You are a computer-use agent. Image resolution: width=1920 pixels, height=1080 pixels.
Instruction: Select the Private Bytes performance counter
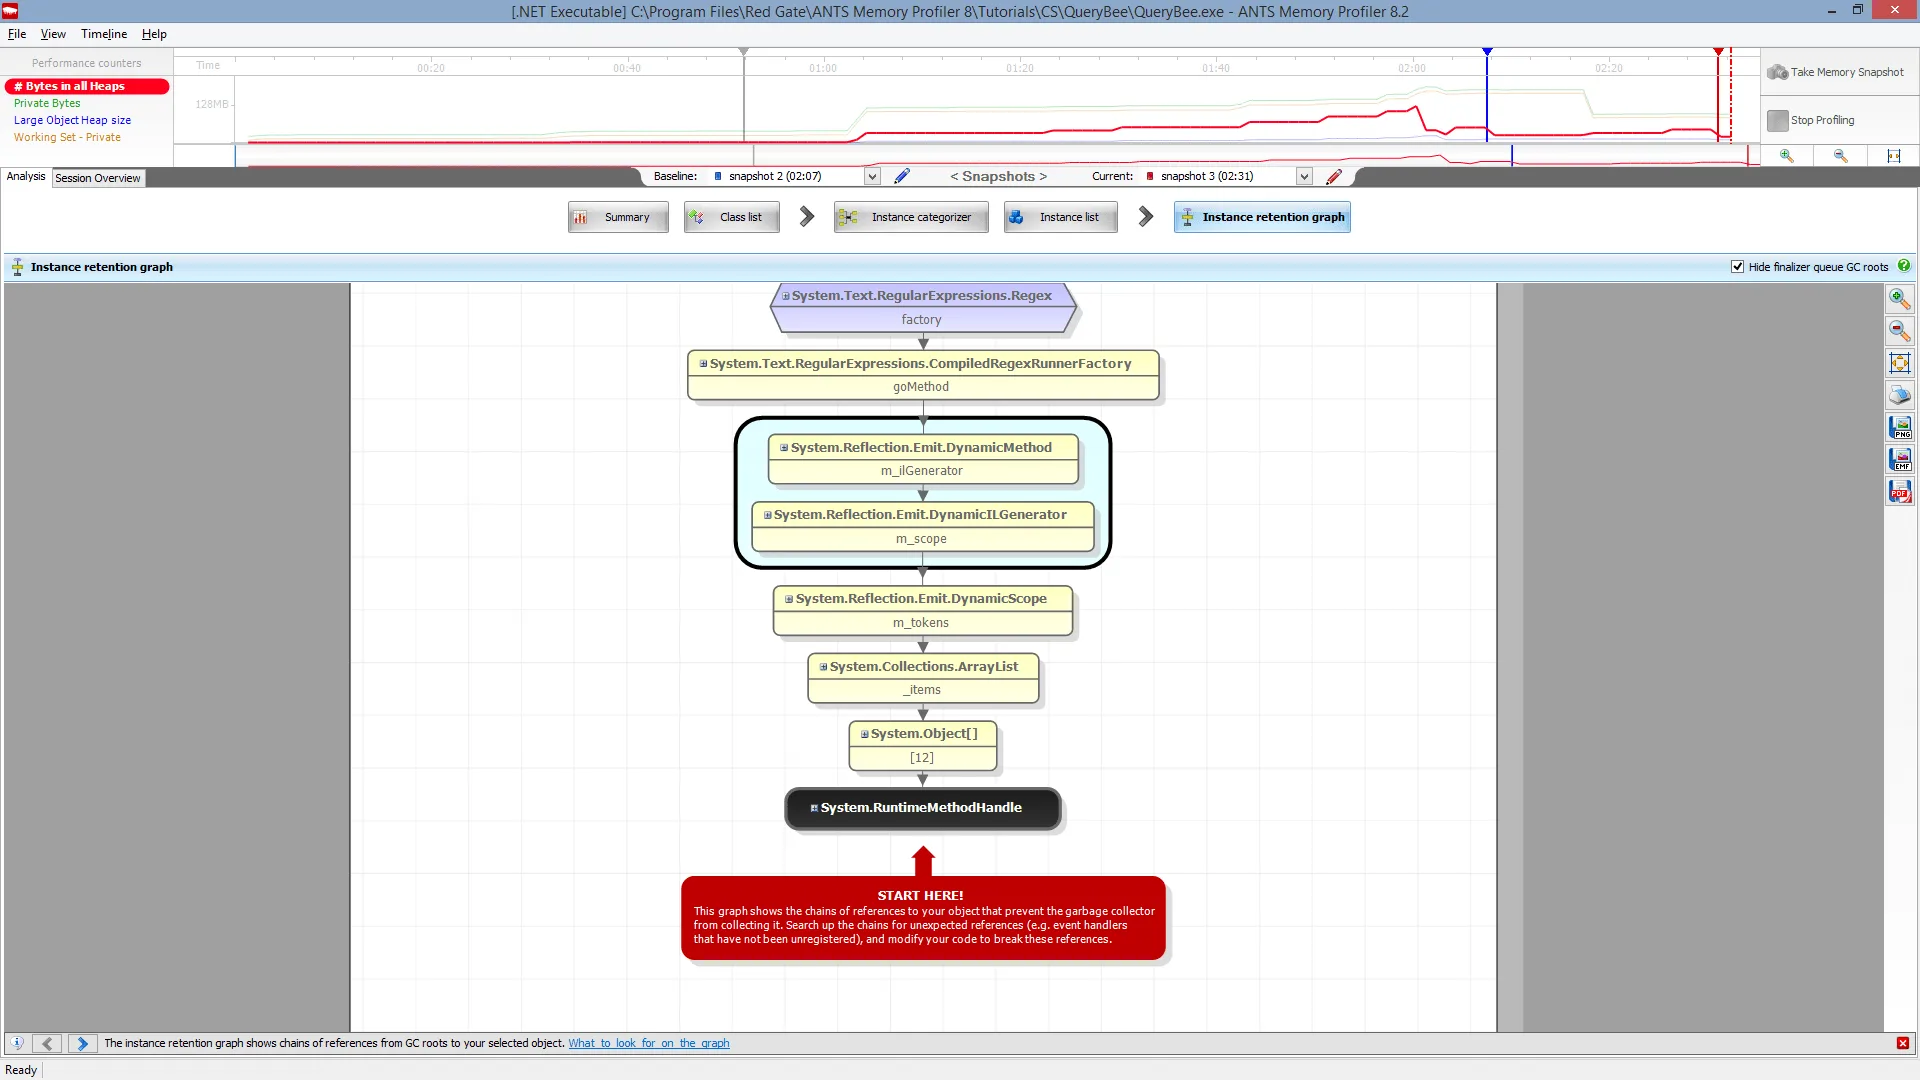(x=47, y=103)
